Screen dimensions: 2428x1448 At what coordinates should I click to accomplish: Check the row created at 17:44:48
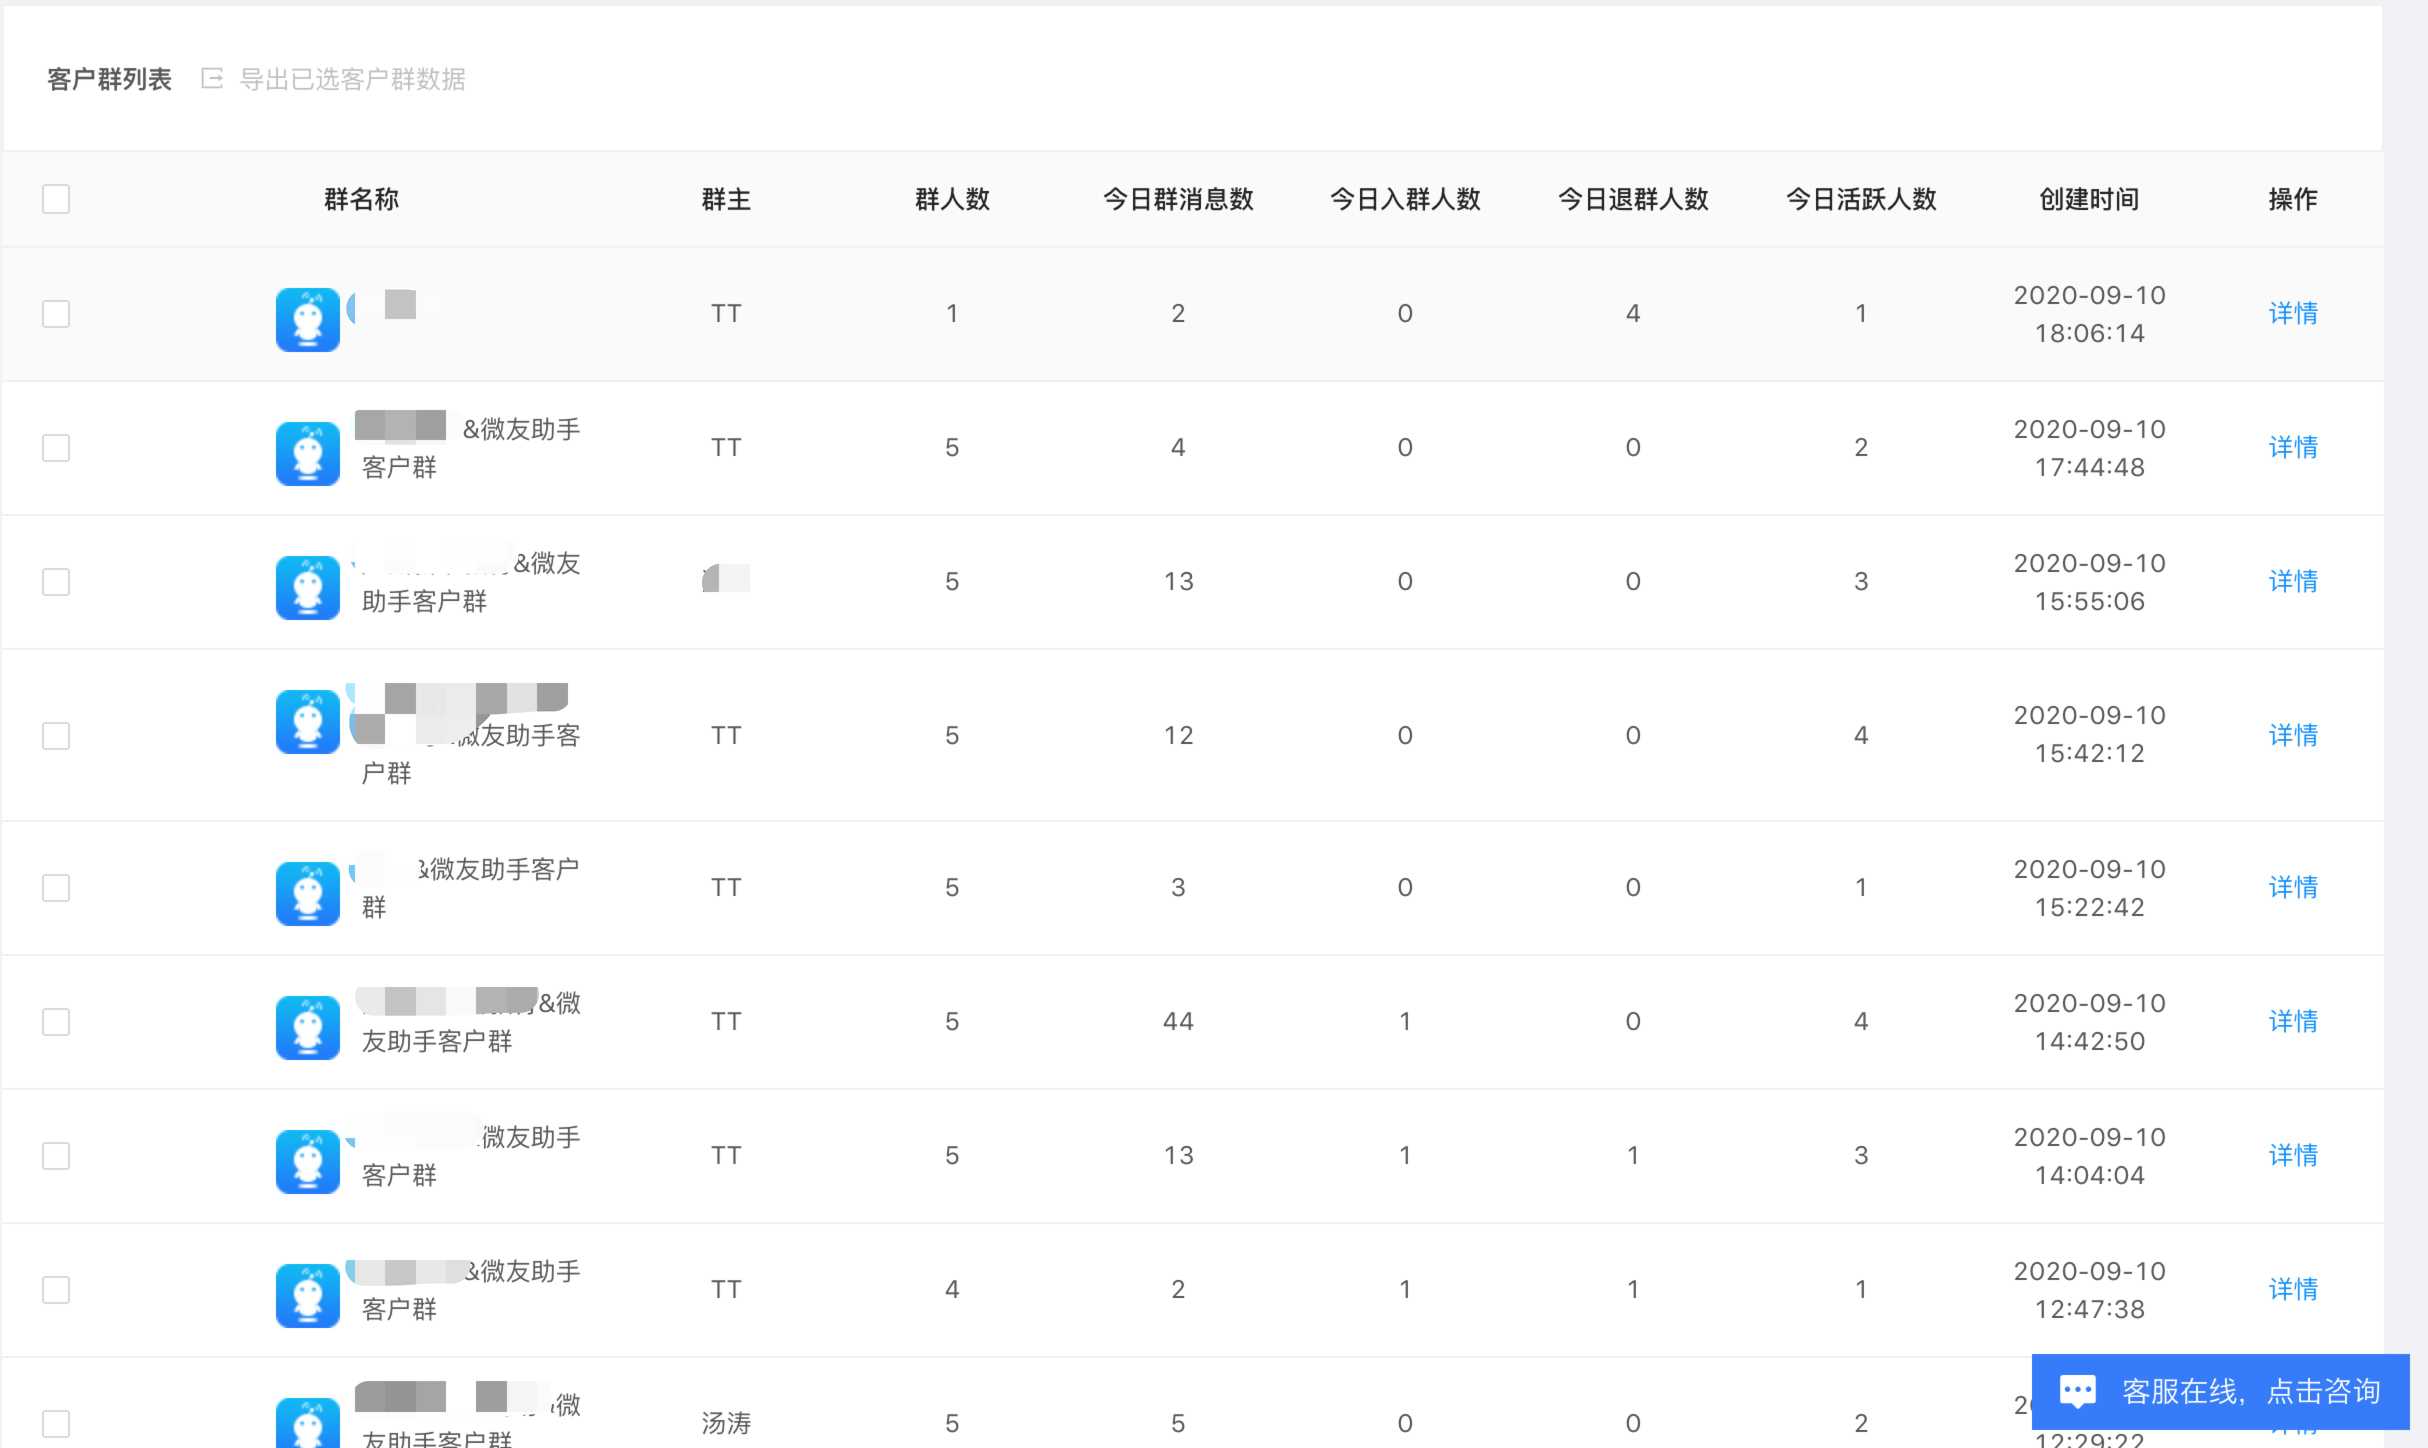56,448
